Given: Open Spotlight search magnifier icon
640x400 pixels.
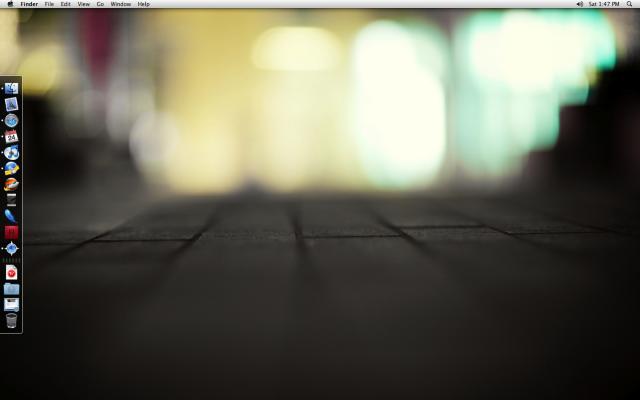Looking at the screenshot, I should click(629, 4).
